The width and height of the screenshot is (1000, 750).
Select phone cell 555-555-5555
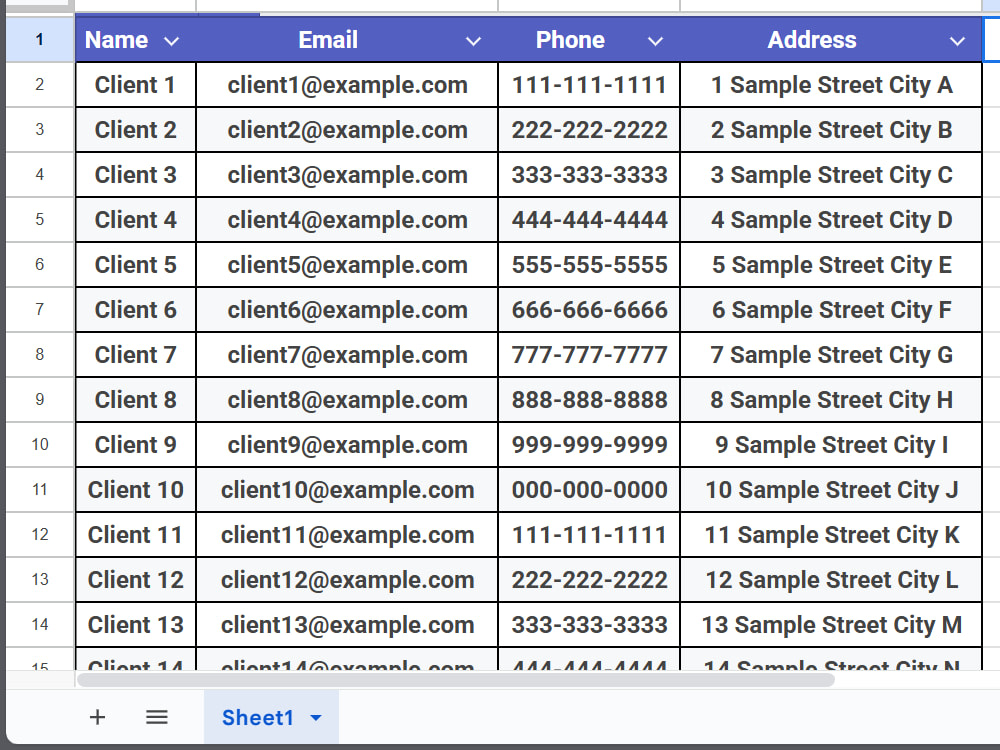(x=589, y=265)
